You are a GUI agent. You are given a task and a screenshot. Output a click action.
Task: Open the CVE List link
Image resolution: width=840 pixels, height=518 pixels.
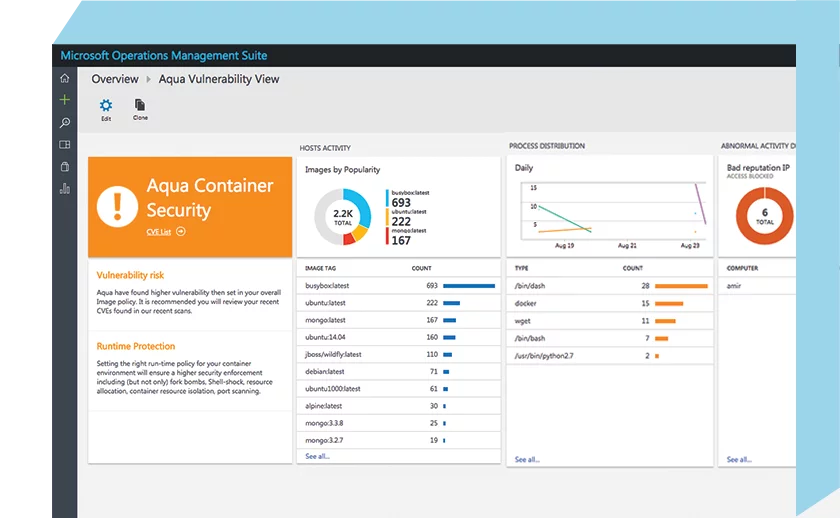(159, 232)
